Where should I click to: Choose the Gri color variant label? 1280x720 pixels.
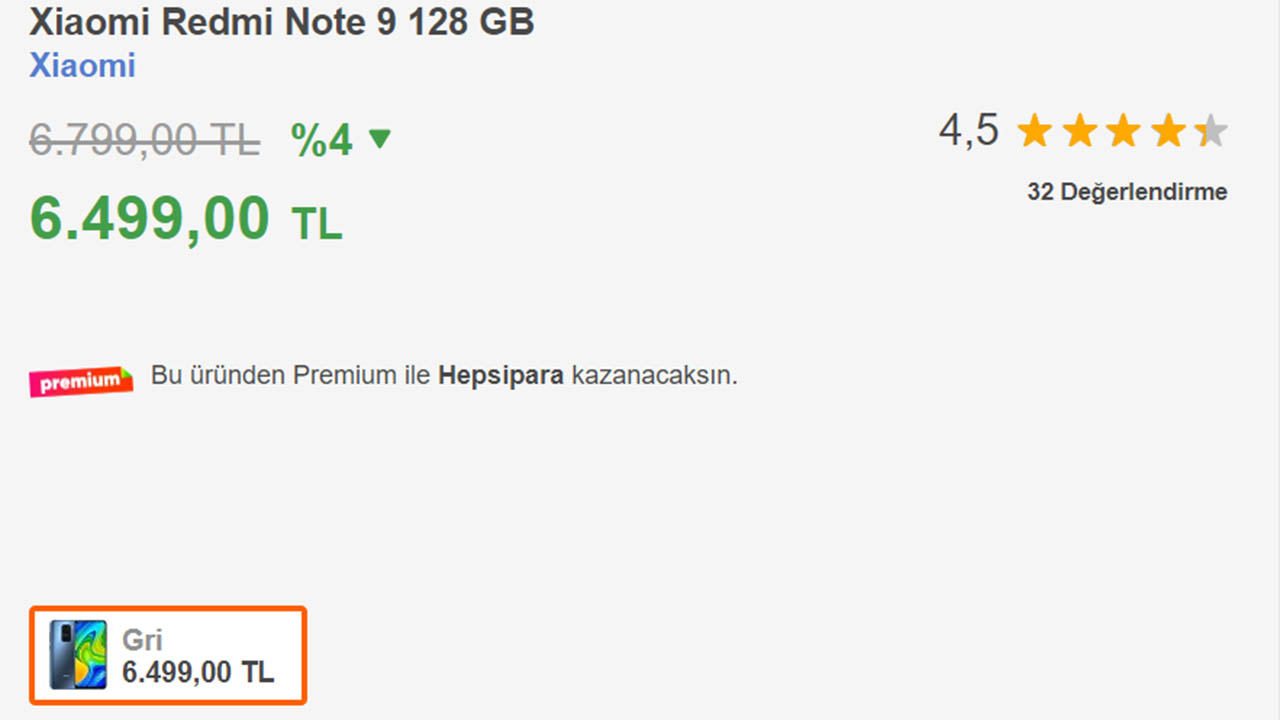point(142,640)
